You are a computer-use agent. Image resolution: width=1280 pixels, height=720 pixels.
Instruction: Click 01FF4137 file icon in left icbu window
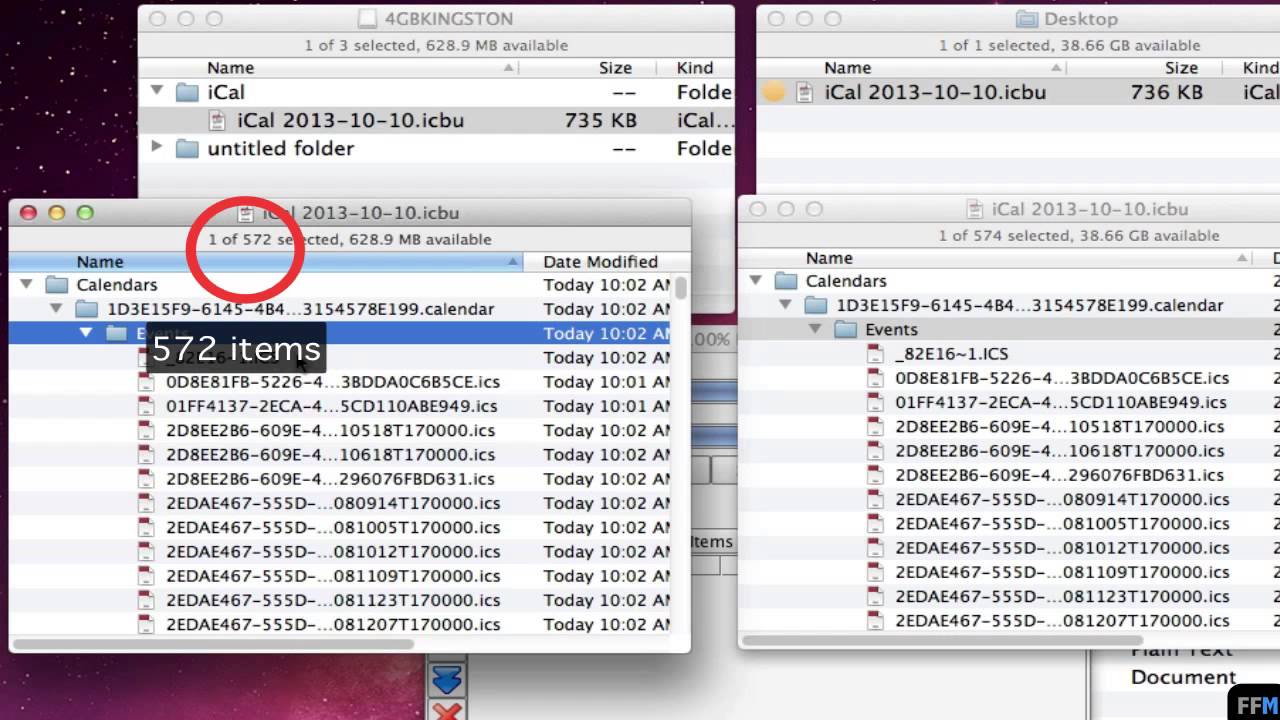pyautogui.click(x=147, y=406)
